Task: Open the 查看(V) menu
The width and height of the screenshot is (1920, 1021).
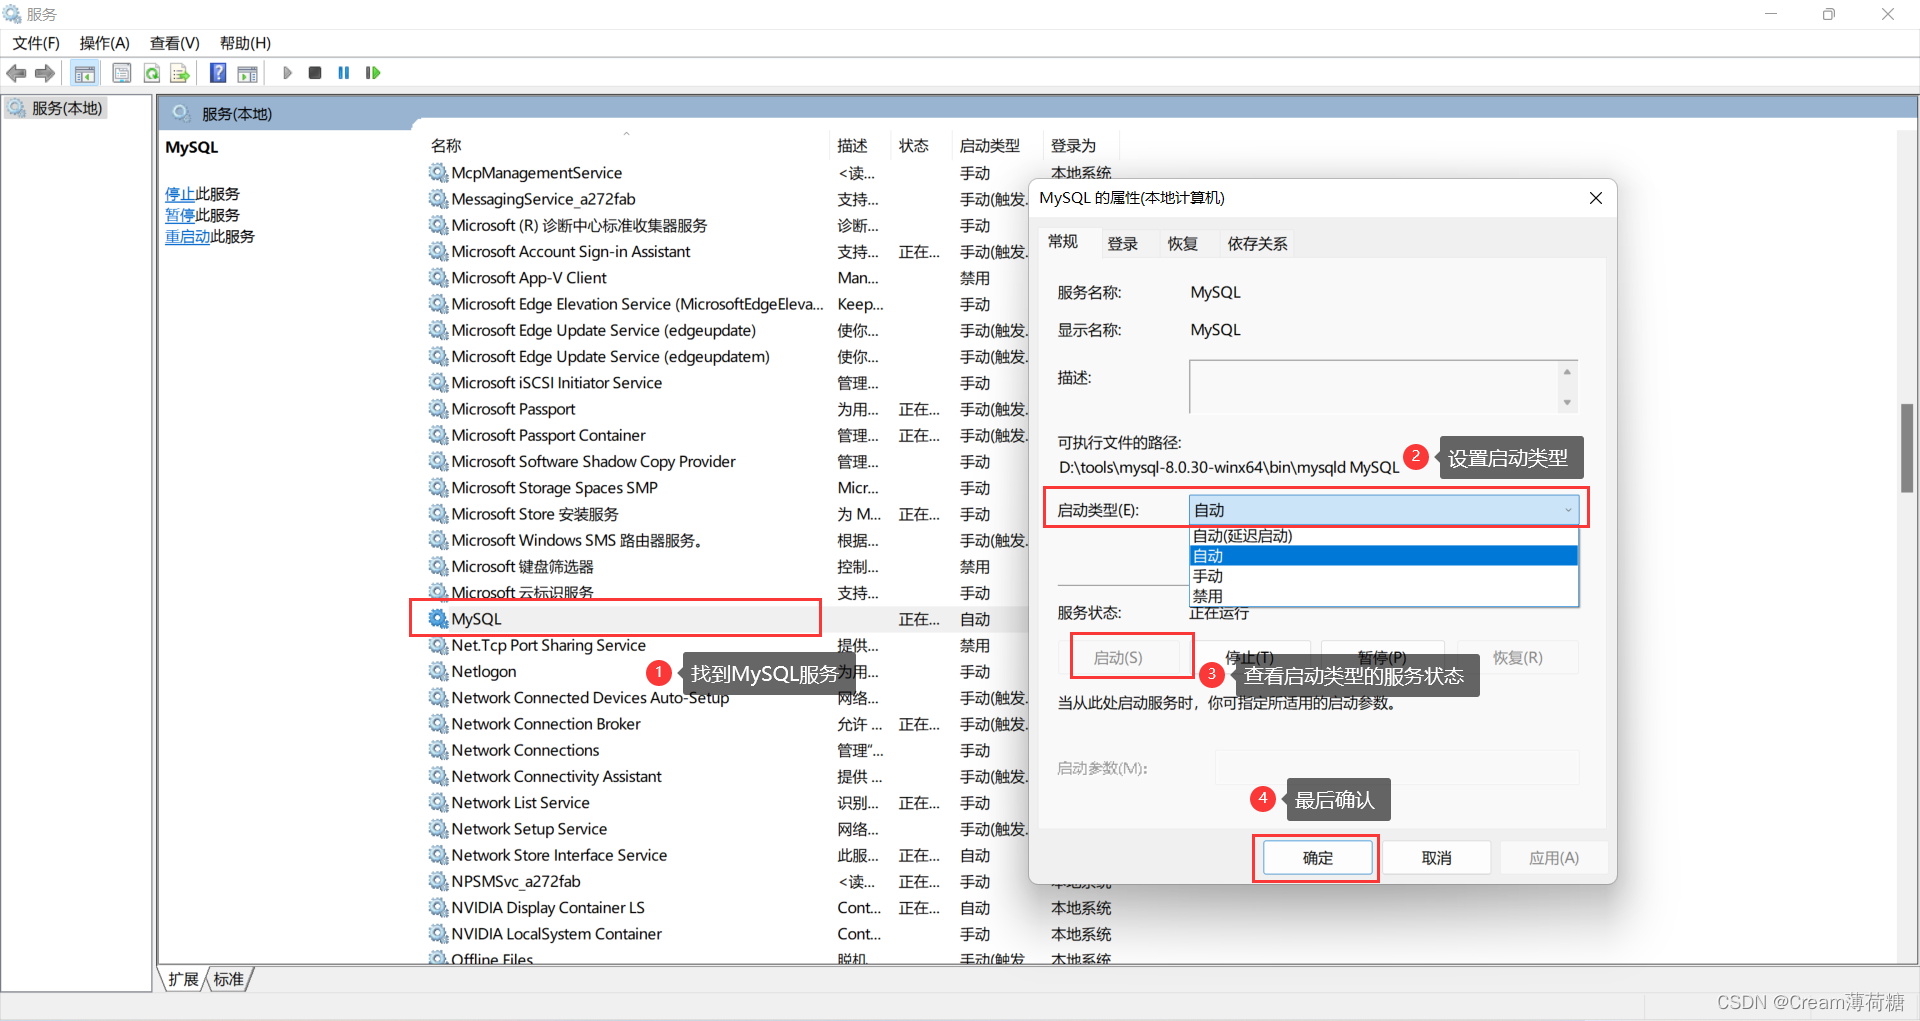Action: point(175,43)
